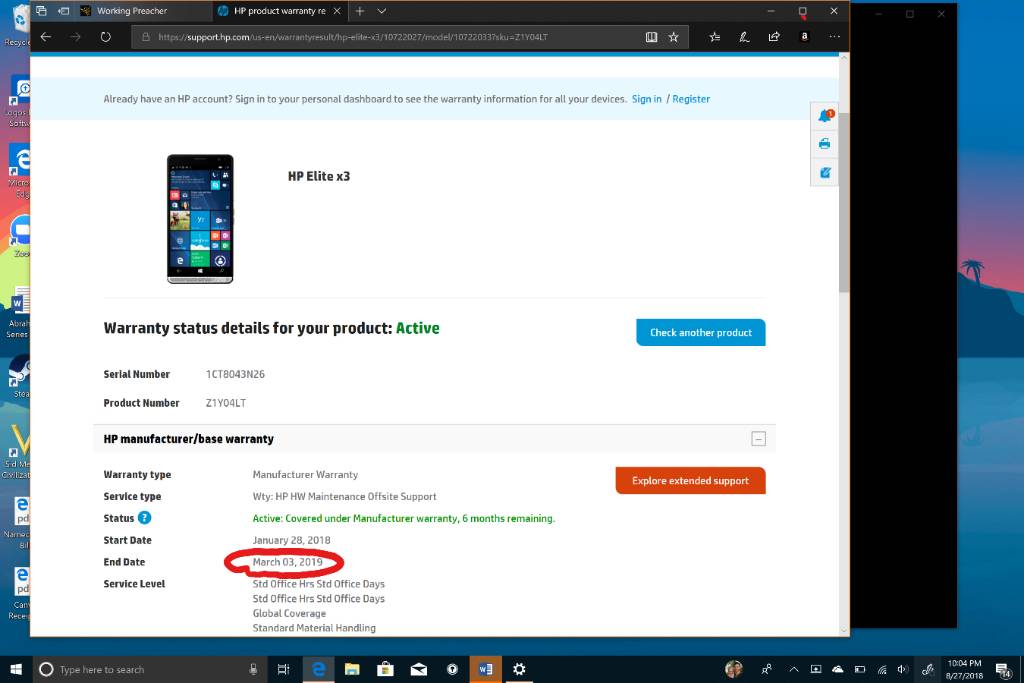Go back to the previous page in Edge
1024x683 pixels.
[46, 37]
